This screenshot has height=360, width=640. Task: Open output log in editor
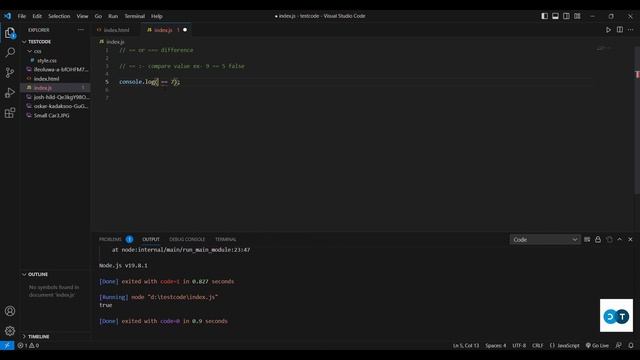pos(609,240)
